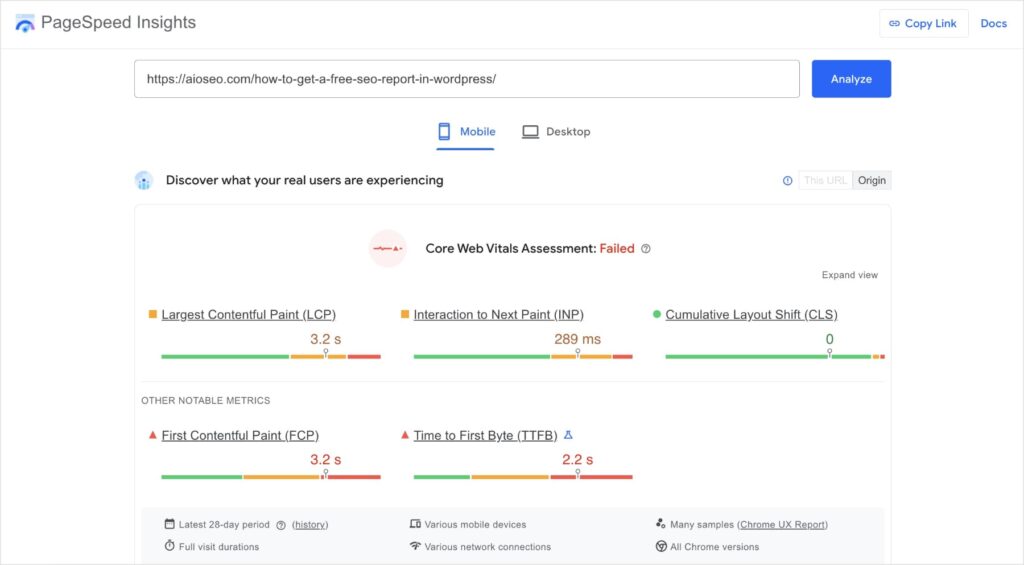Click the failed Core Web Vitals pulse icon
1024x565 pixels.
pyautogui.click(x=388, y=249)
